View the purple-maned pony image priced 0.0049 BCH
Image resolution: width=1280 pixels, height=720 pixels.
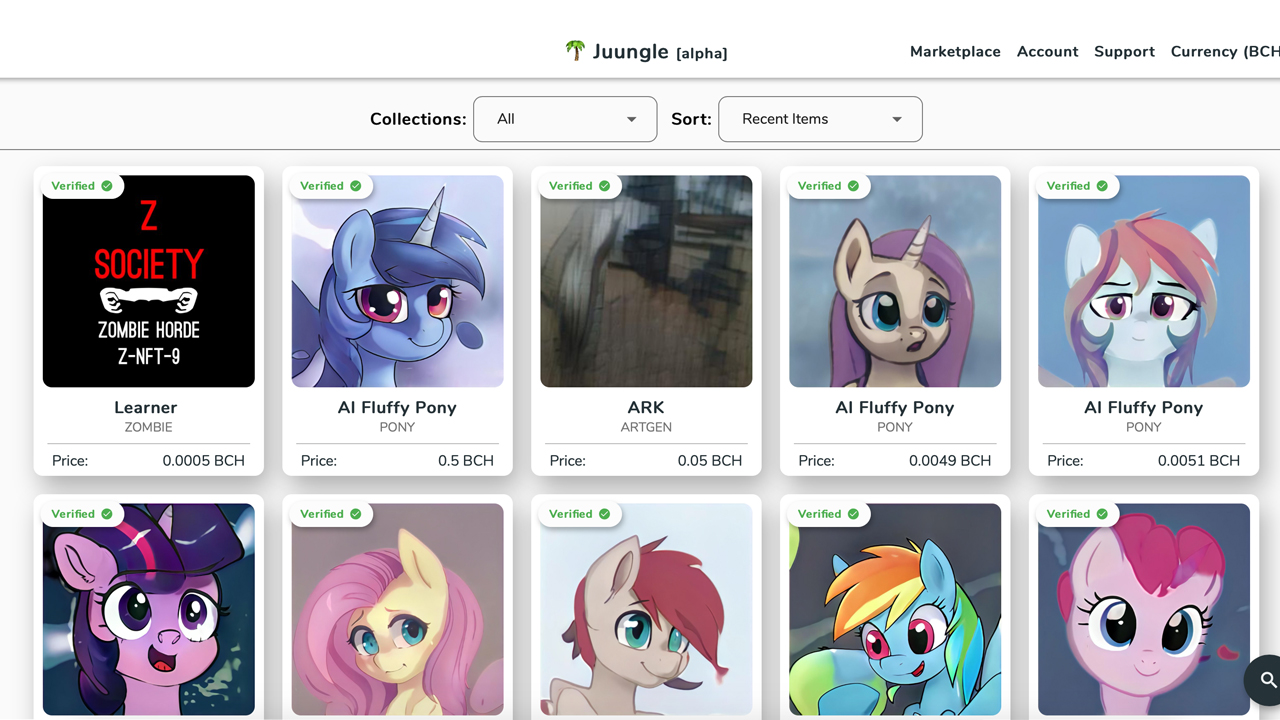coord(895,290)
